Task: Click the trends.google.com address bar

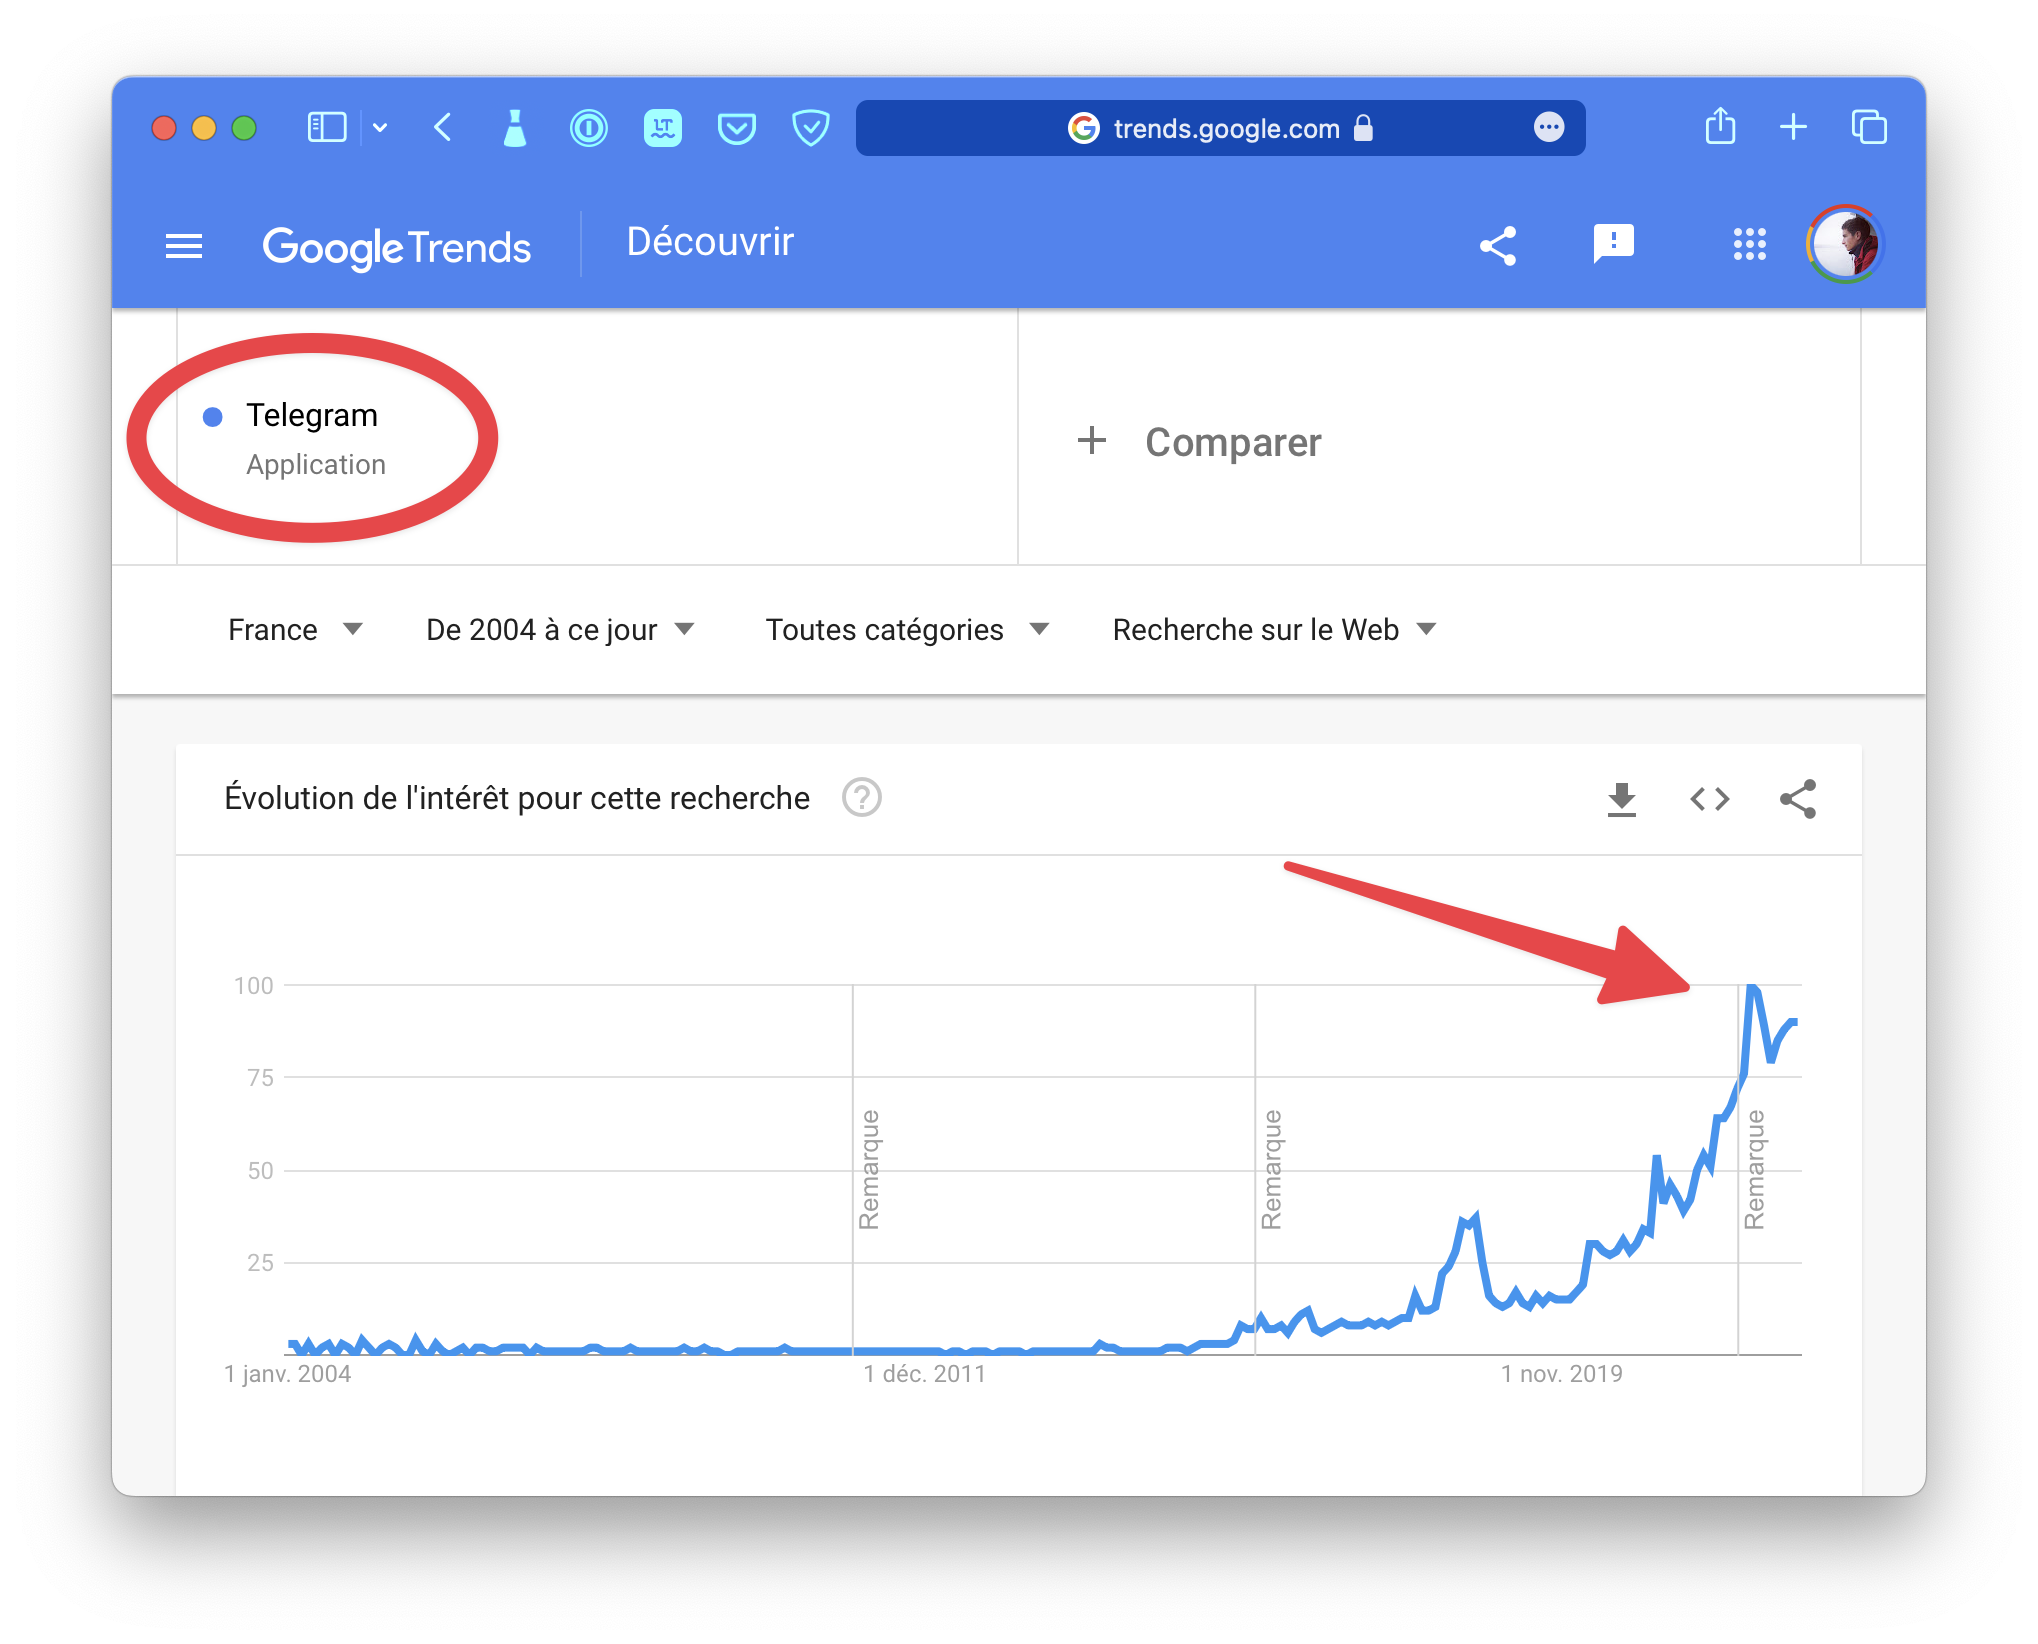Action: click(x=1220, y=128)
